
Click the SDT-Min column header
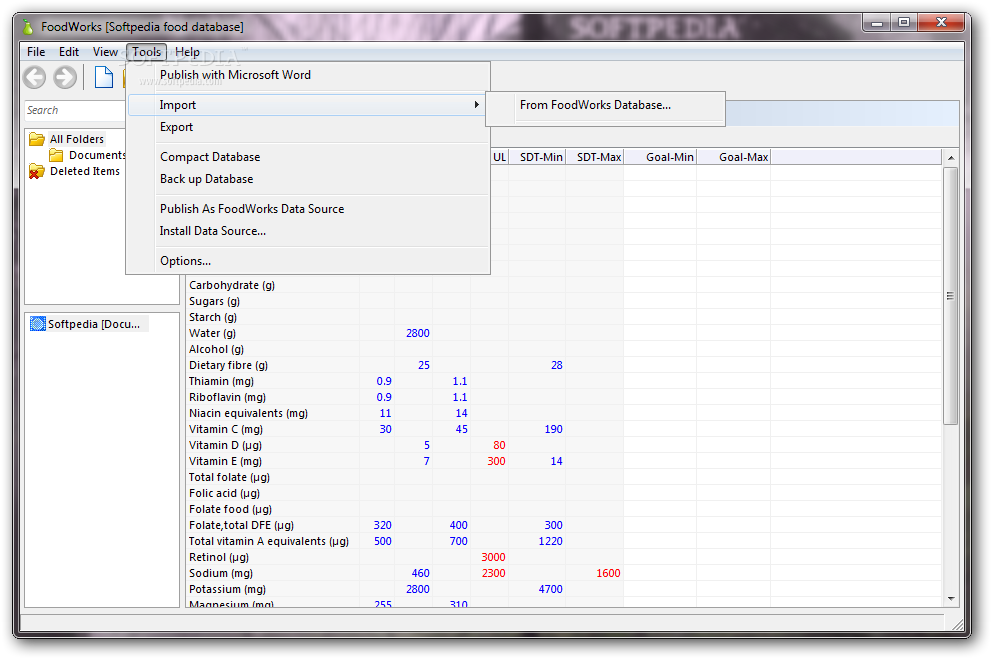point(537,157)
